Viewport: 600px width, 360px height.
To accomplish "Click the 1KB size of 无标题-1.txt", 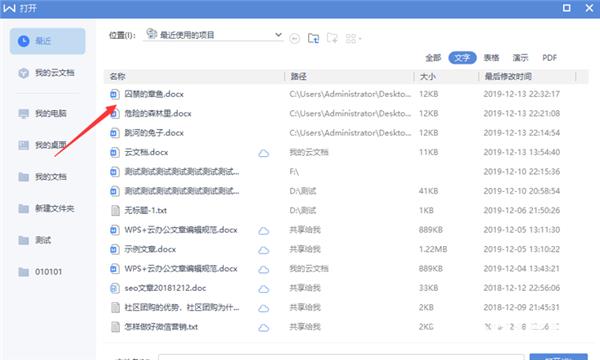I will [x=426, y=210].
